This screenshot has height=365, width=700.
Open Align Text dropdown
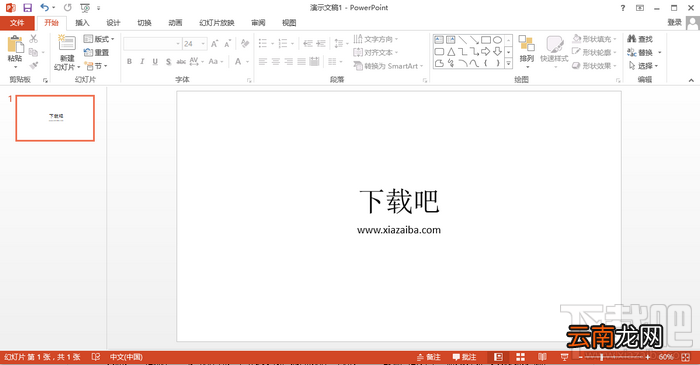(x=375, y=53)
